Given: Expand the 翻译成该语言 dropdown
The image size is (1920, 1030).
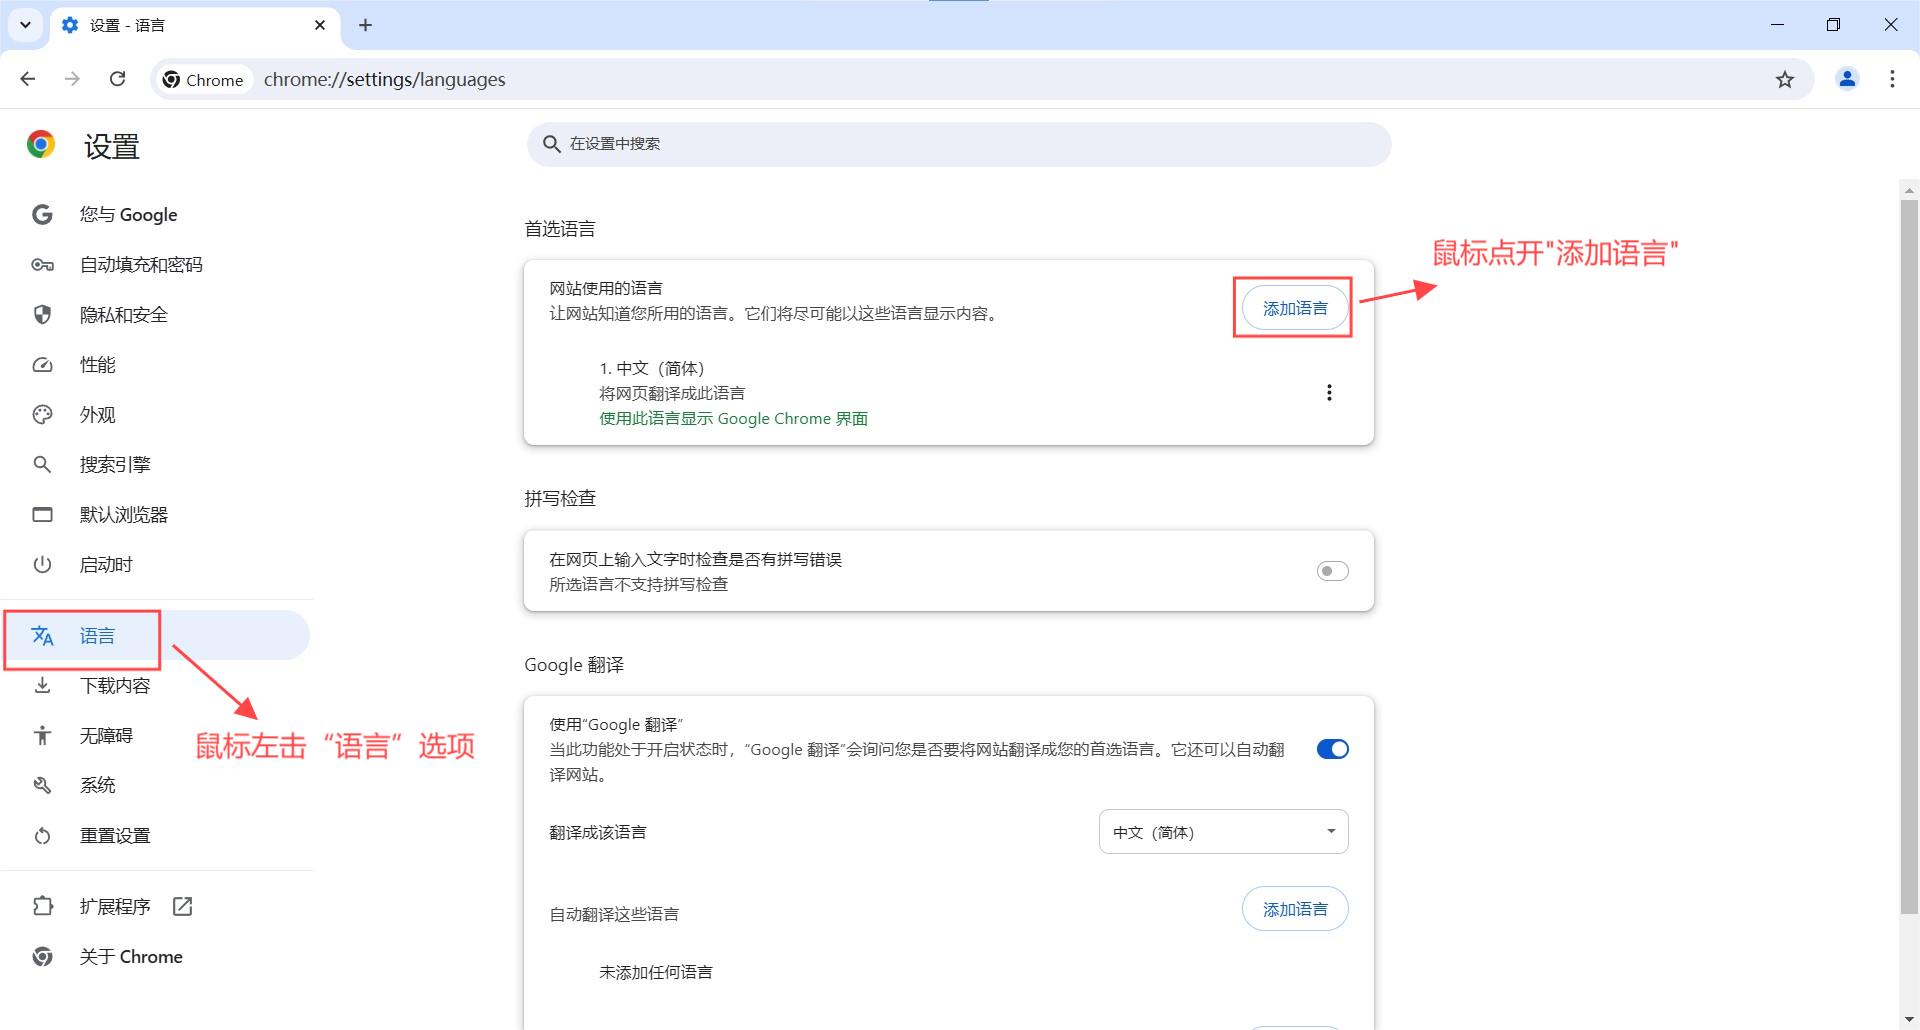Looking at the screenshot, I should pyautogui.click(x=1223, y=832).
